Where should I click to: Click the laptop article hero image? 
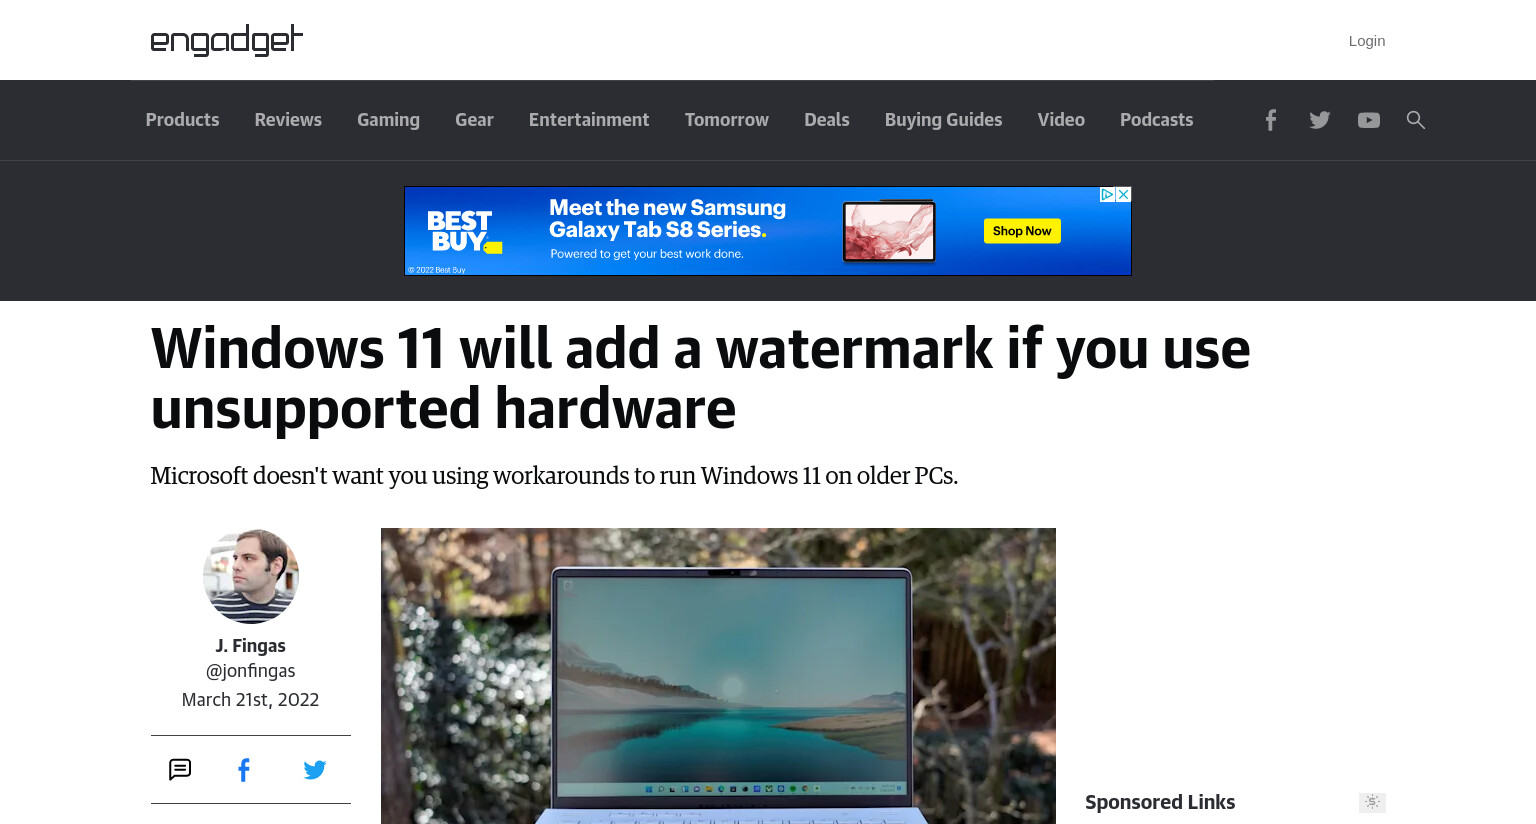(718, 676)
